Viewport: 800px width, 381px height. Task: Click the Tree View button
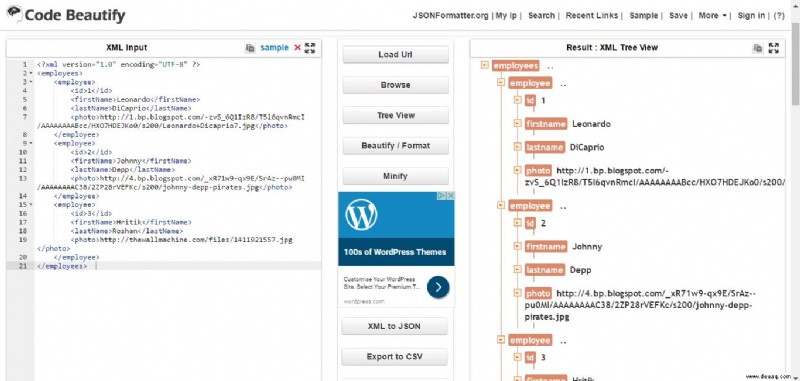tap(395, 115)
